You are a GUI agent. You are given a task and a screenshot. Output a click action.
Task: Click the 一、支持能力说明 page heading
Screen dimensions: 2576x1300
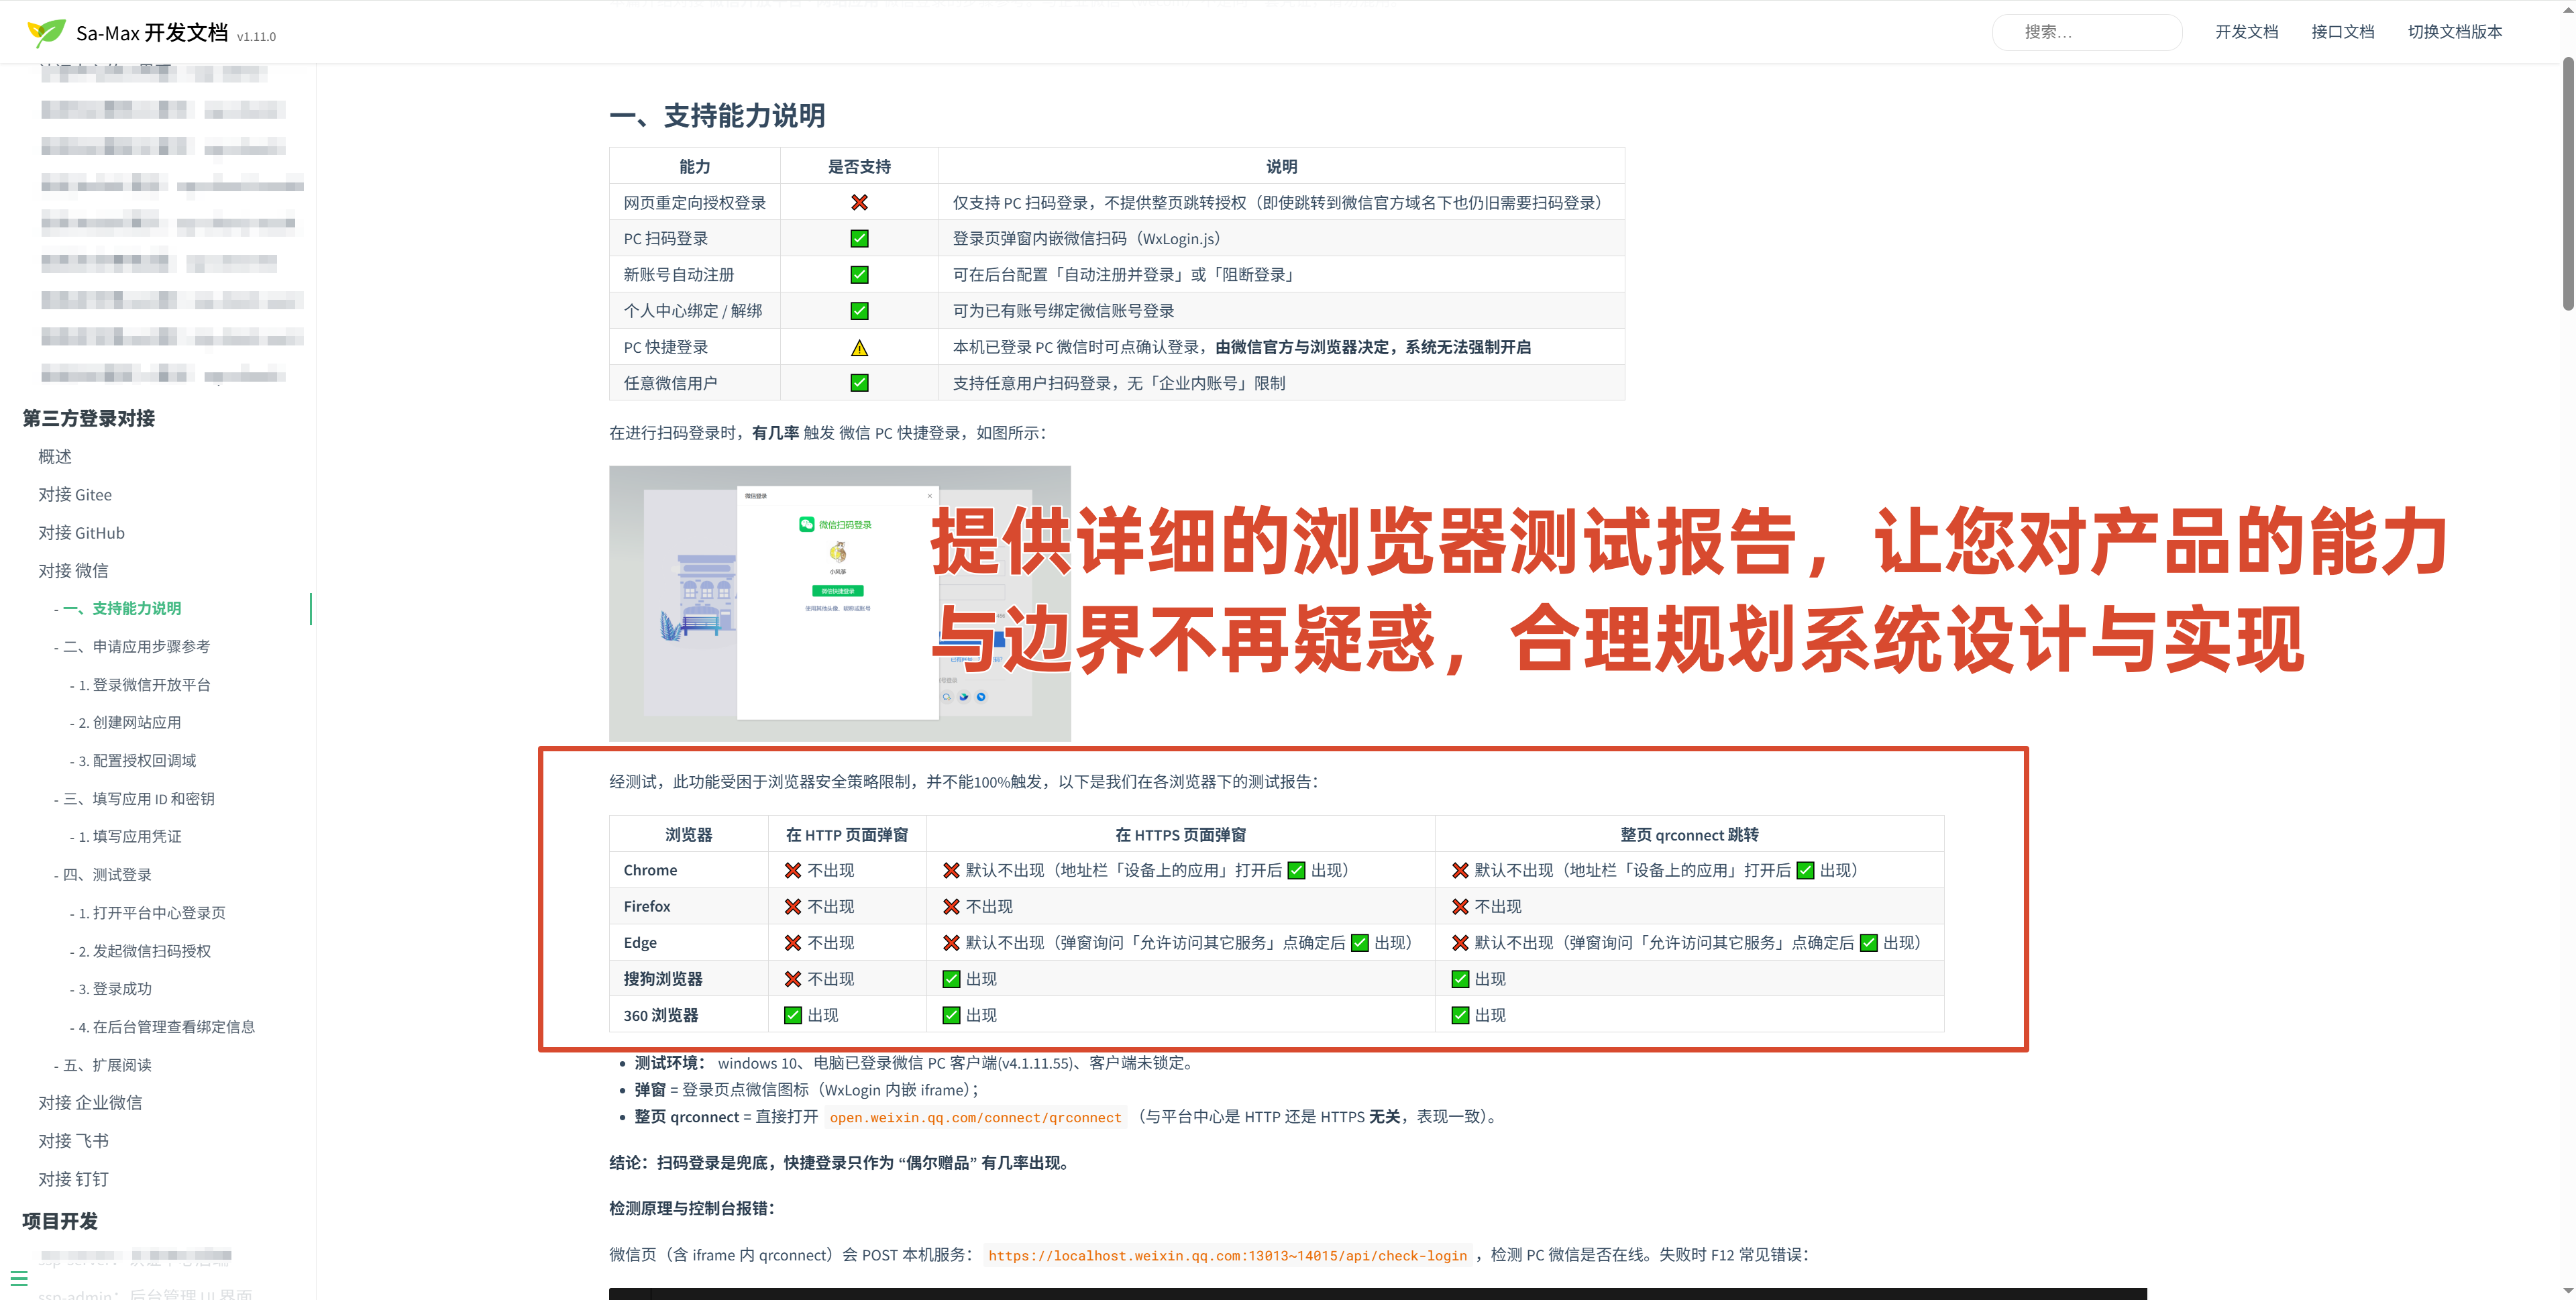pos(717,116)
